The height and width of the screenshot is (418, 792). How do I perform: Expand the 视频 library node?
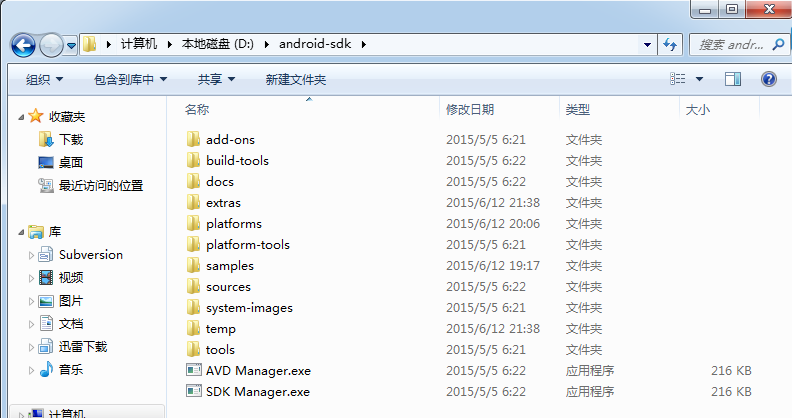point(31,278)
